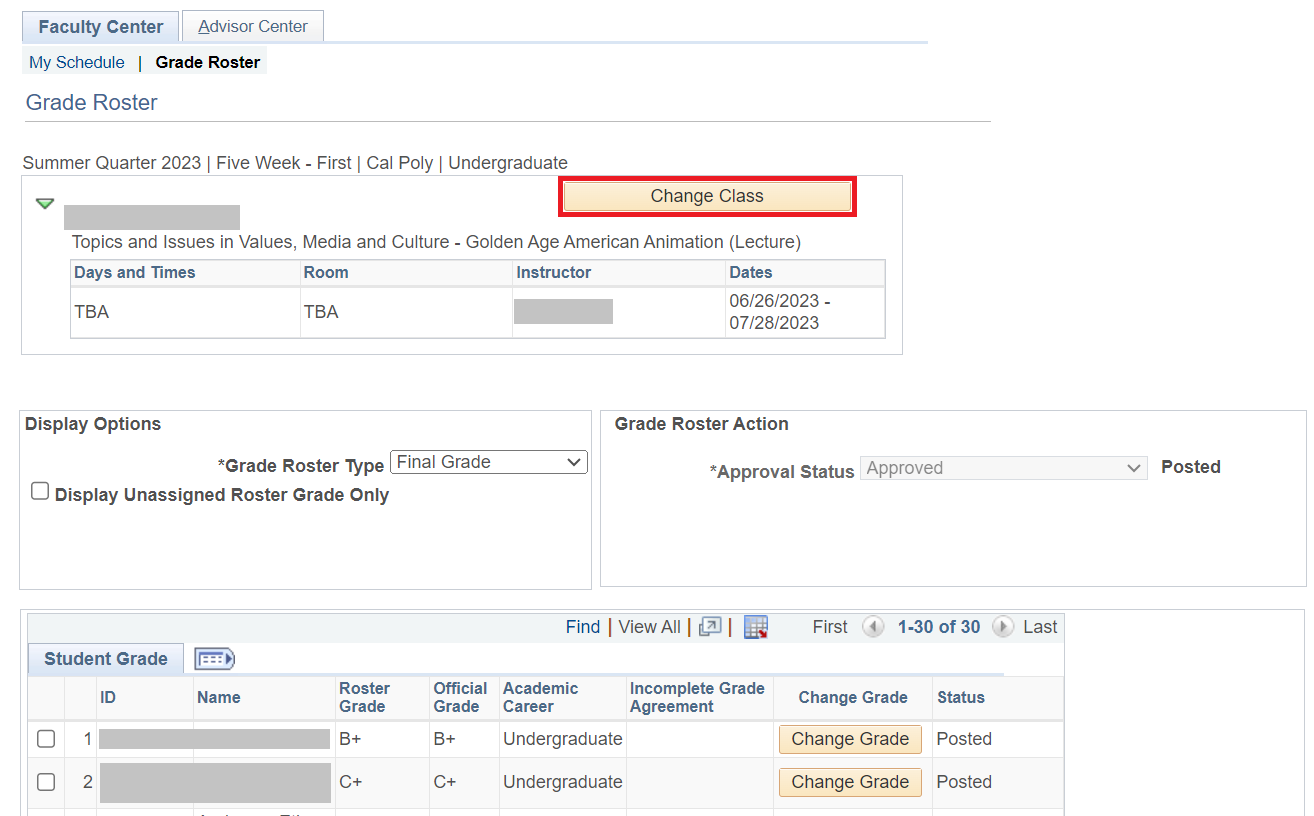Toggle Display Unassigned Roster Grade Only checkbox
This screenshot has height=816, width=1314.
point(40,491)
